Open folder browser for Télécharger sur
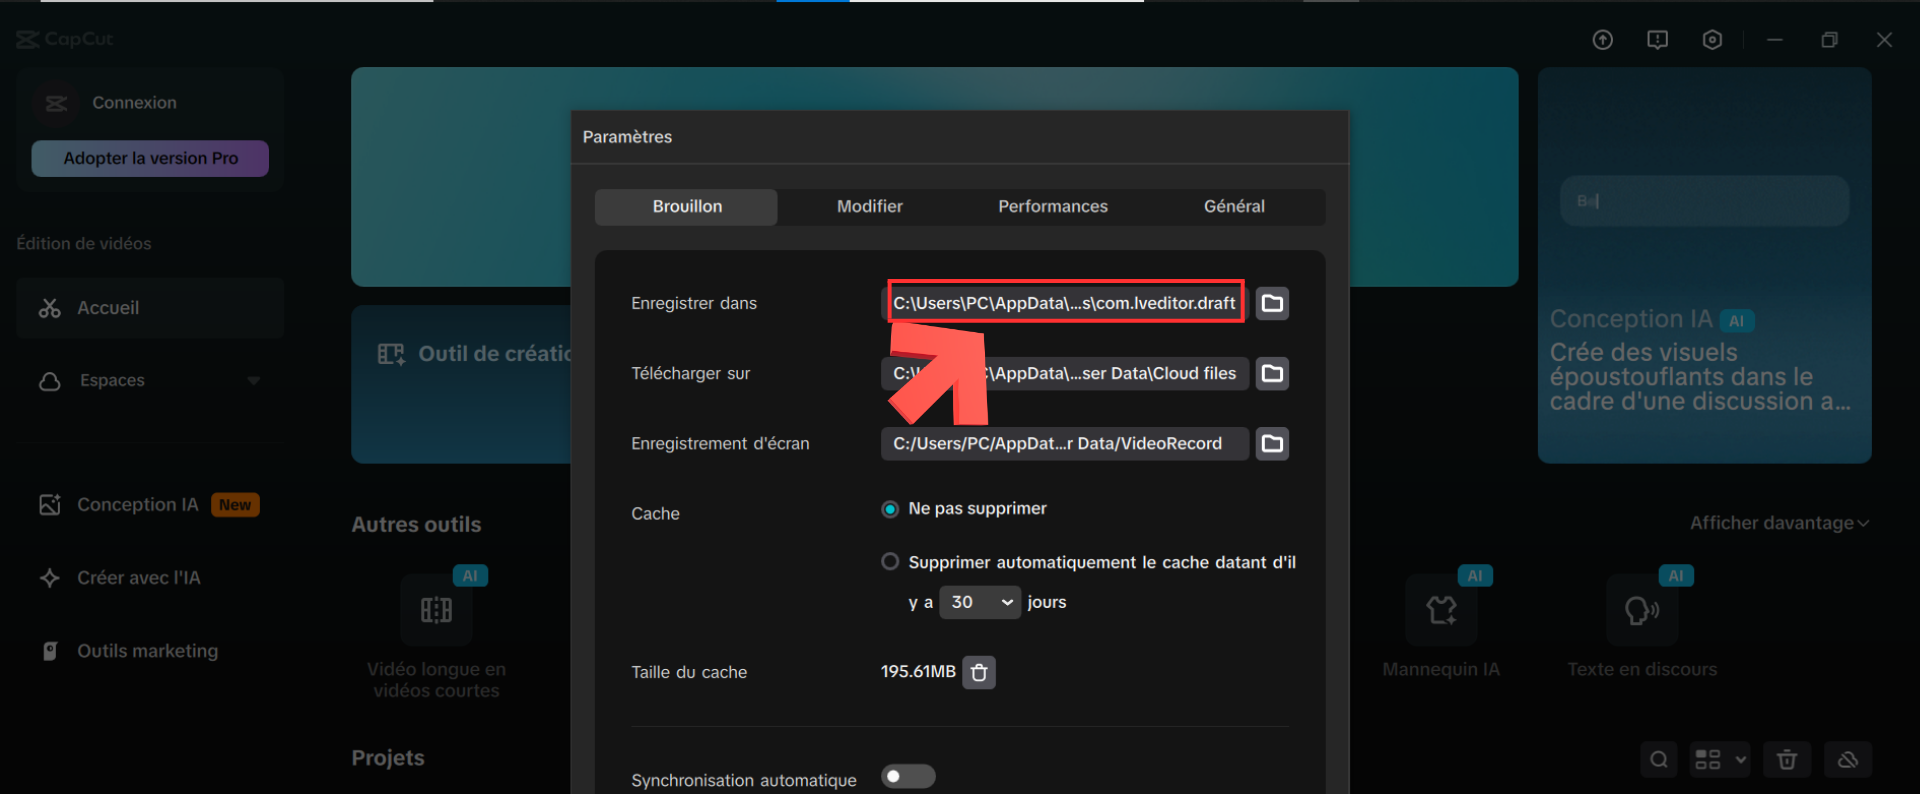The height and width of the screenshot is (794, 1920). click(1272, 373)
